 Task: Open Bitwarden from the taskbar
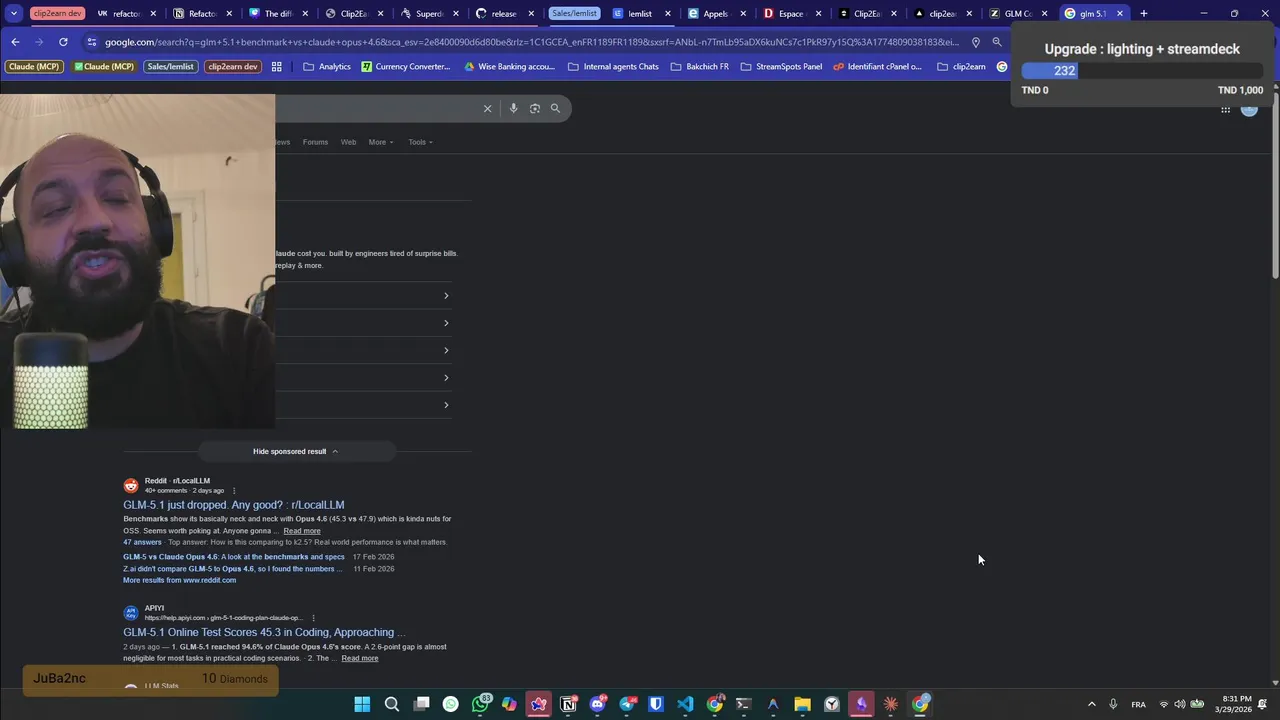click(x=656, y=704)
